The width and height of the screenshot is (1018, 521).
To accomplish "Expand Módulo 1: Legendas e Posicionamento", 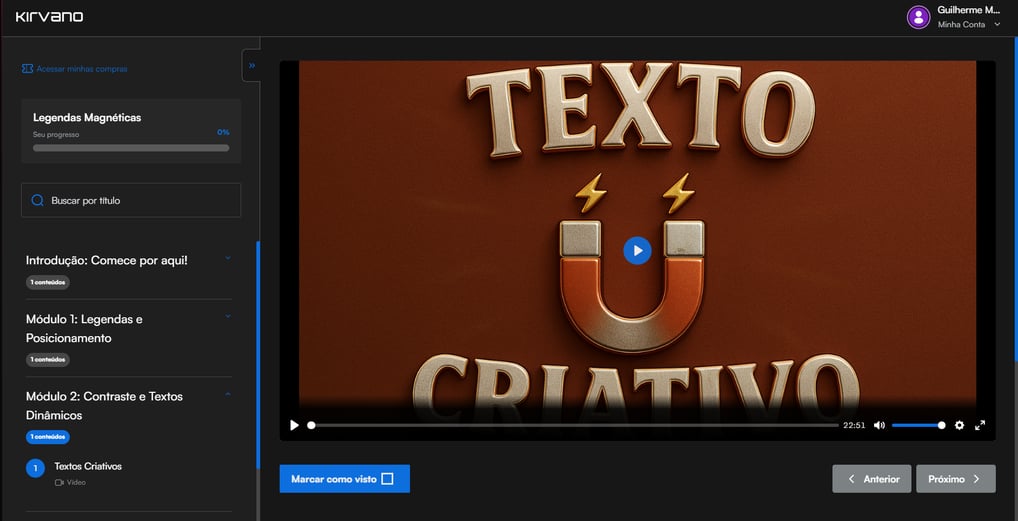I will point(228,317).
